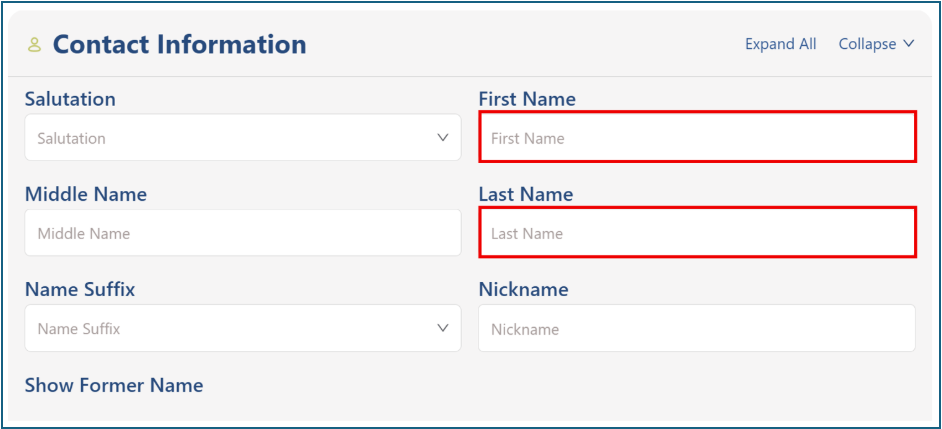Image resolution: width=942 pixels, height=429 pixels.
Task: Click the Name Suffix dropdown arrow
Action: (x=443, y=328)
